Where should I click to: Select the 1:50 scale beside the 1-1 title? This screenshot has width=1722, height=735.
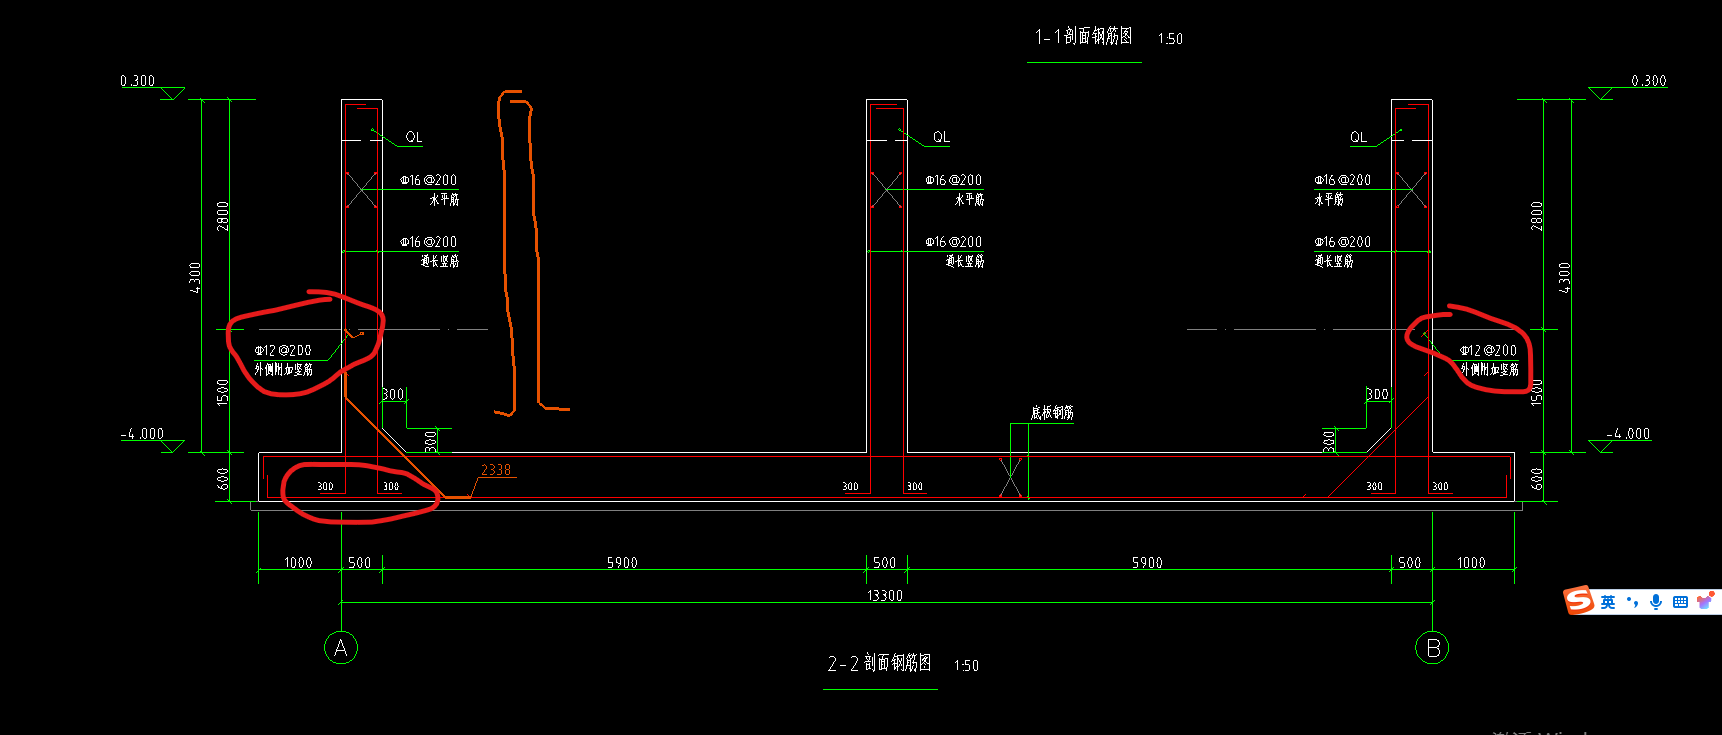pos(1170,39)
